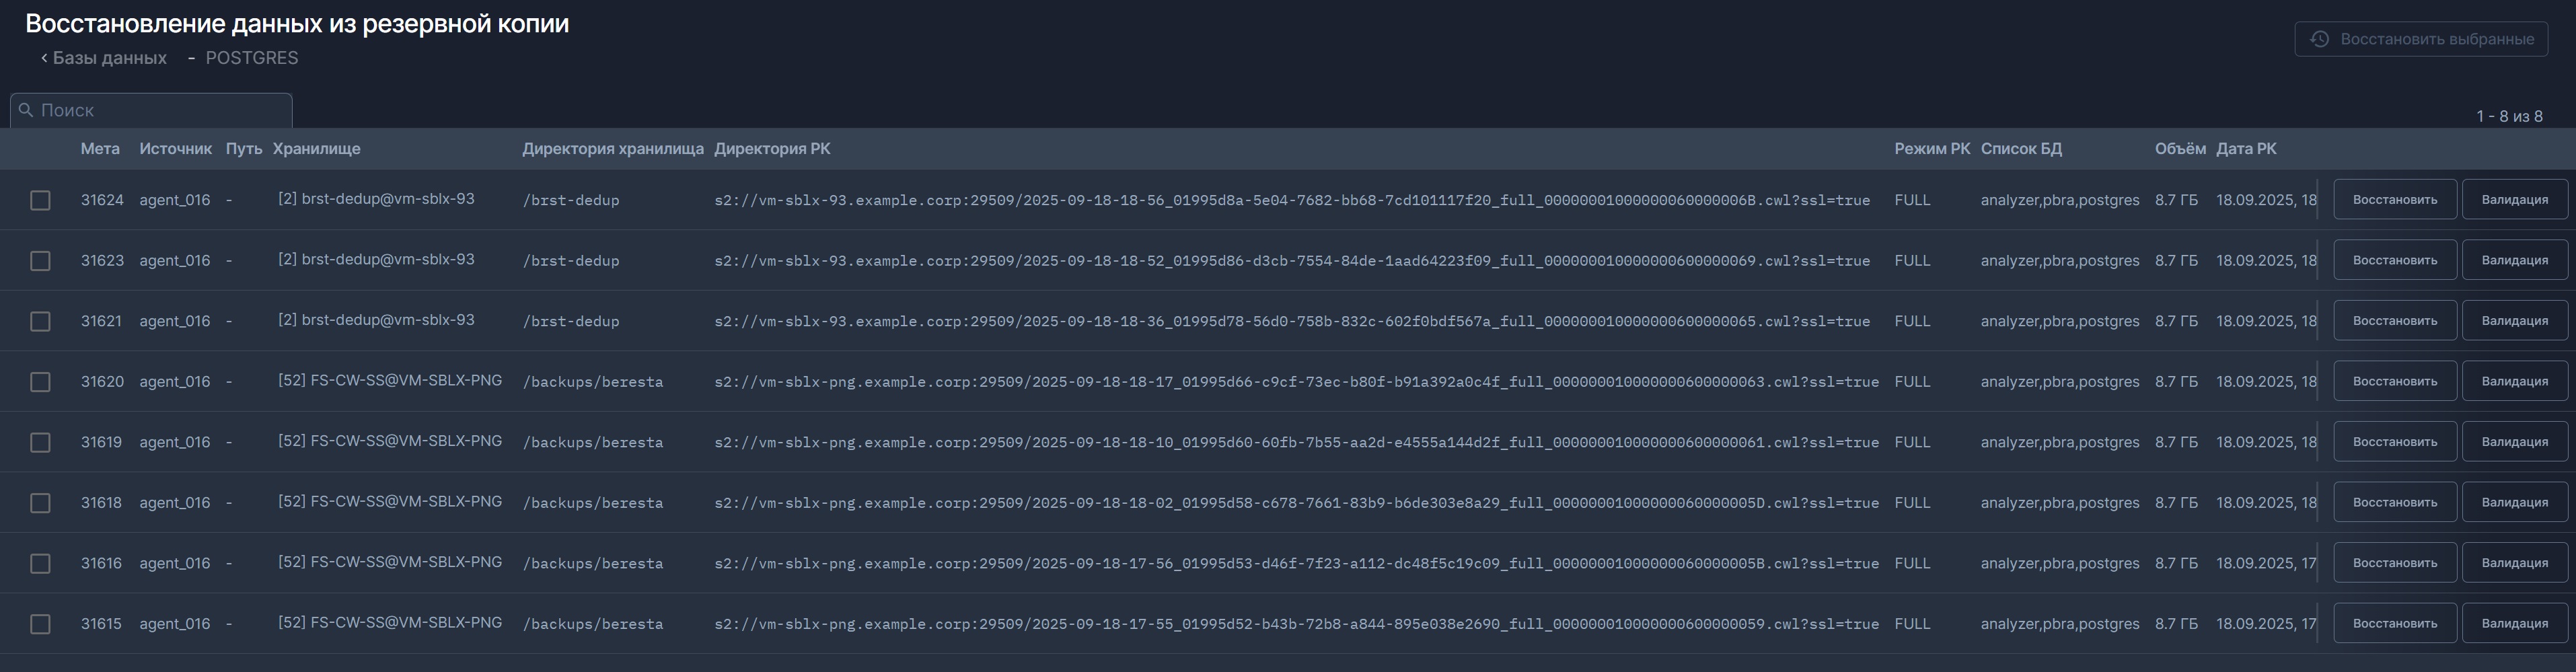Screen dimensions: 2576x672
Task: Click Восстановить for record 31619
Action: coord(2394,441)
